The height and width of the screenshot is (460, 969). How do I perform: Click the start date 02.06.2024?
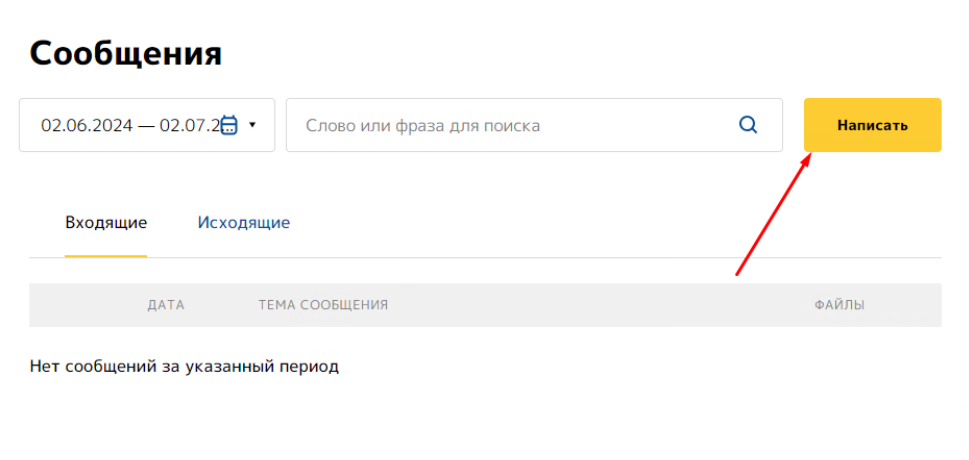(86, 125)
